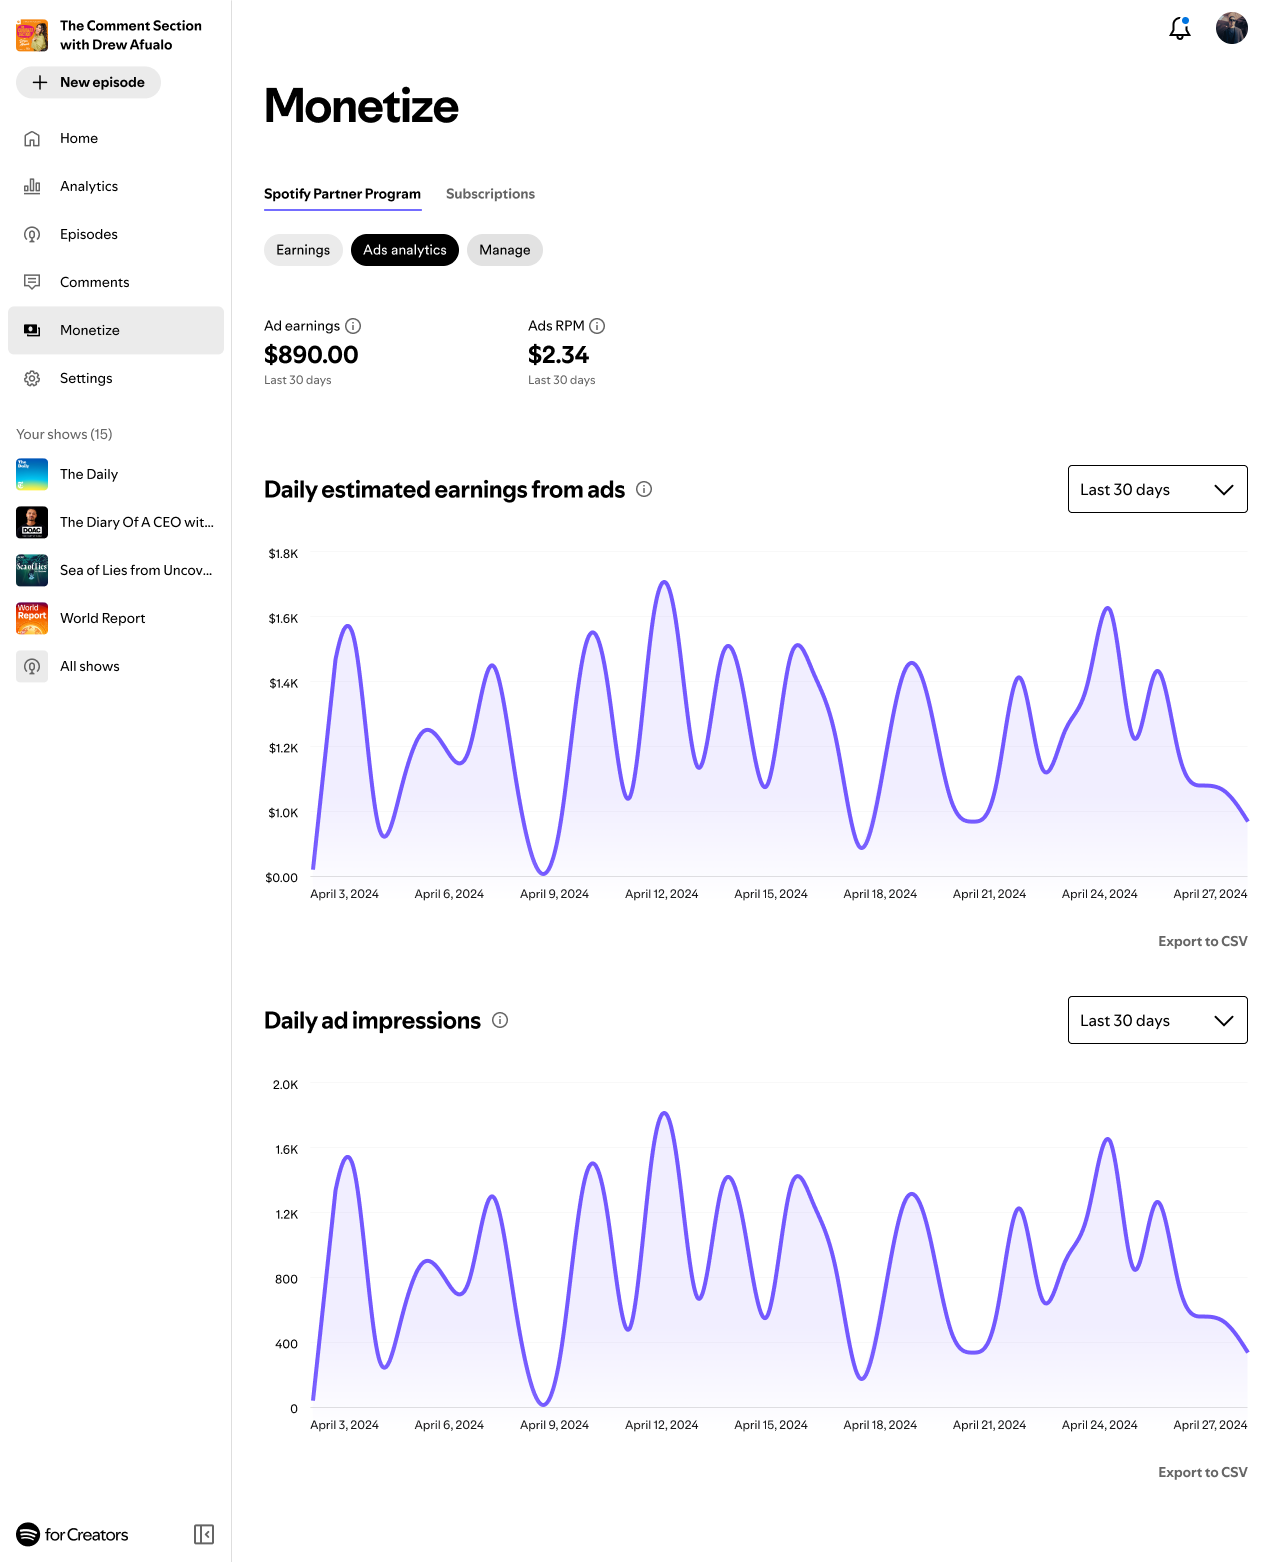Screen dimensions: 1280x1562
Task: Click the Daily estimated earnings from ads heading
Action: 444,489
